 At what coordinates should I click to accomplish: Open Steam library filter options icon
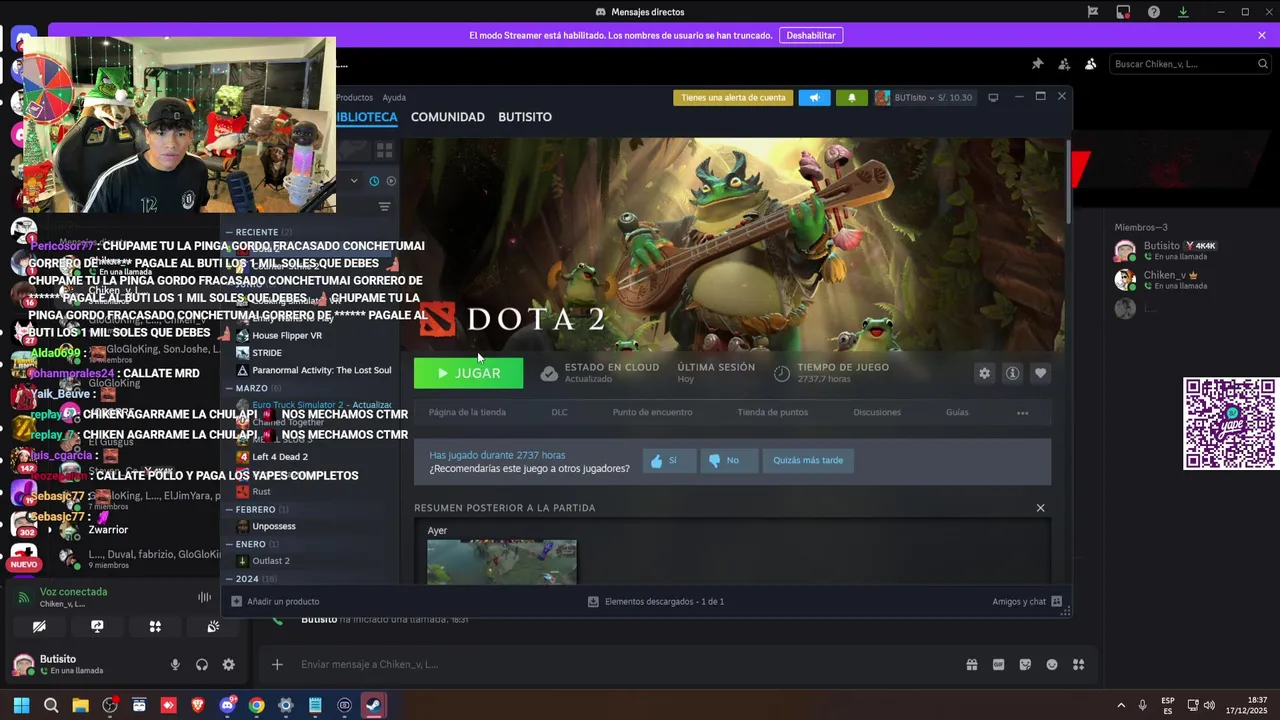click(x=384, y=207)
